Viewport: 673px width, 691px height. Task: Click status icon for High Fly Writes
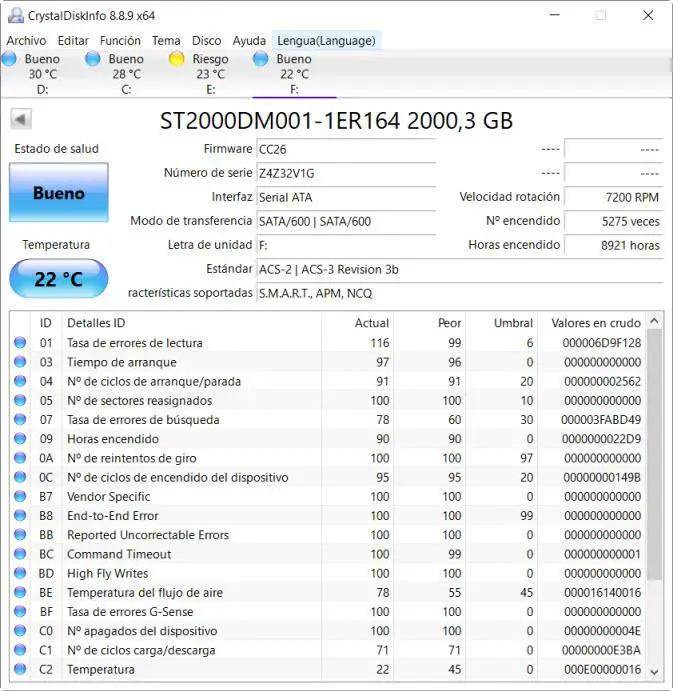click(20, 573)
